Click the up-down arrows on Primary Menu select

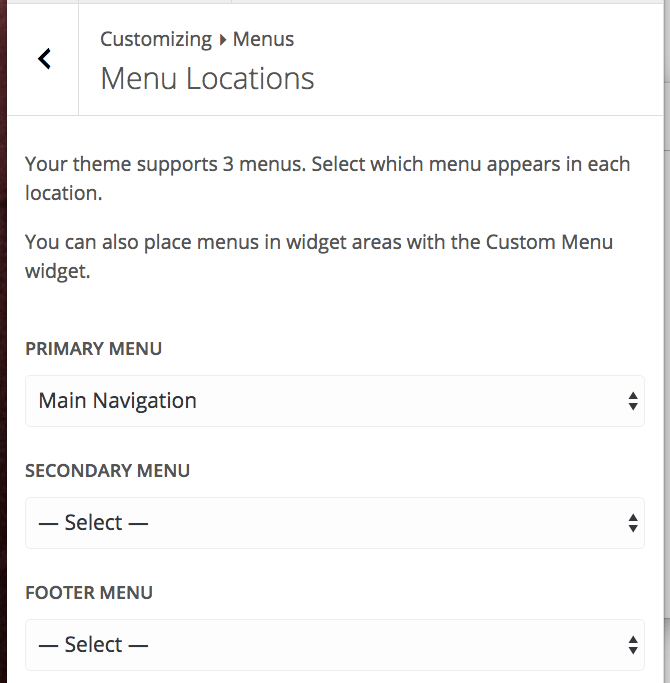(x=632, y=401)
